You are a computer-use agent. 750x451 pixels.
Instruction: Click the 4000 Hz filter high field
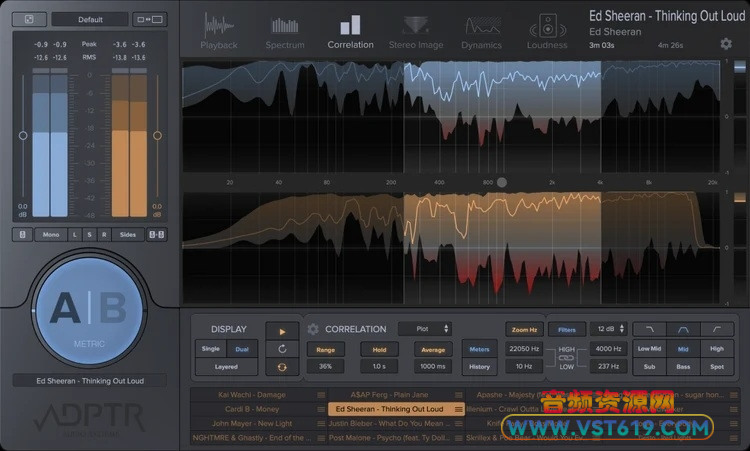[609, 349]
